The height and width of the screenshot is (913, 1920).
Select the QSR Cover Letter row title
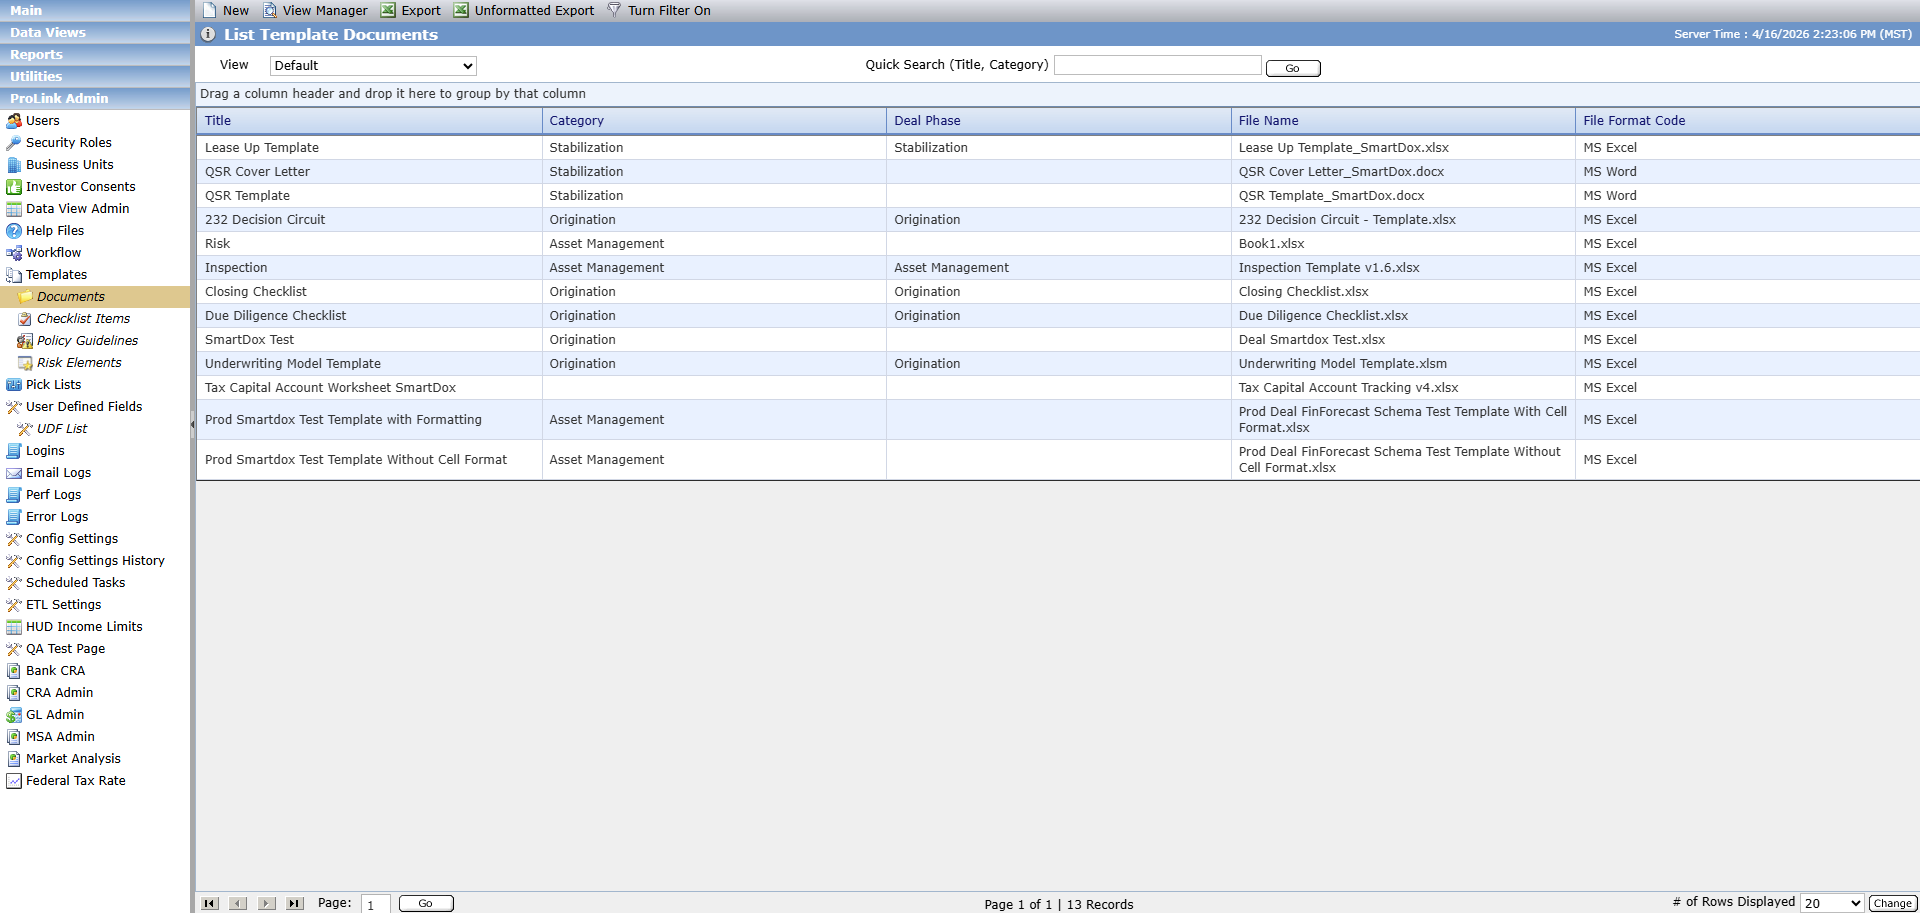point(257,172)
